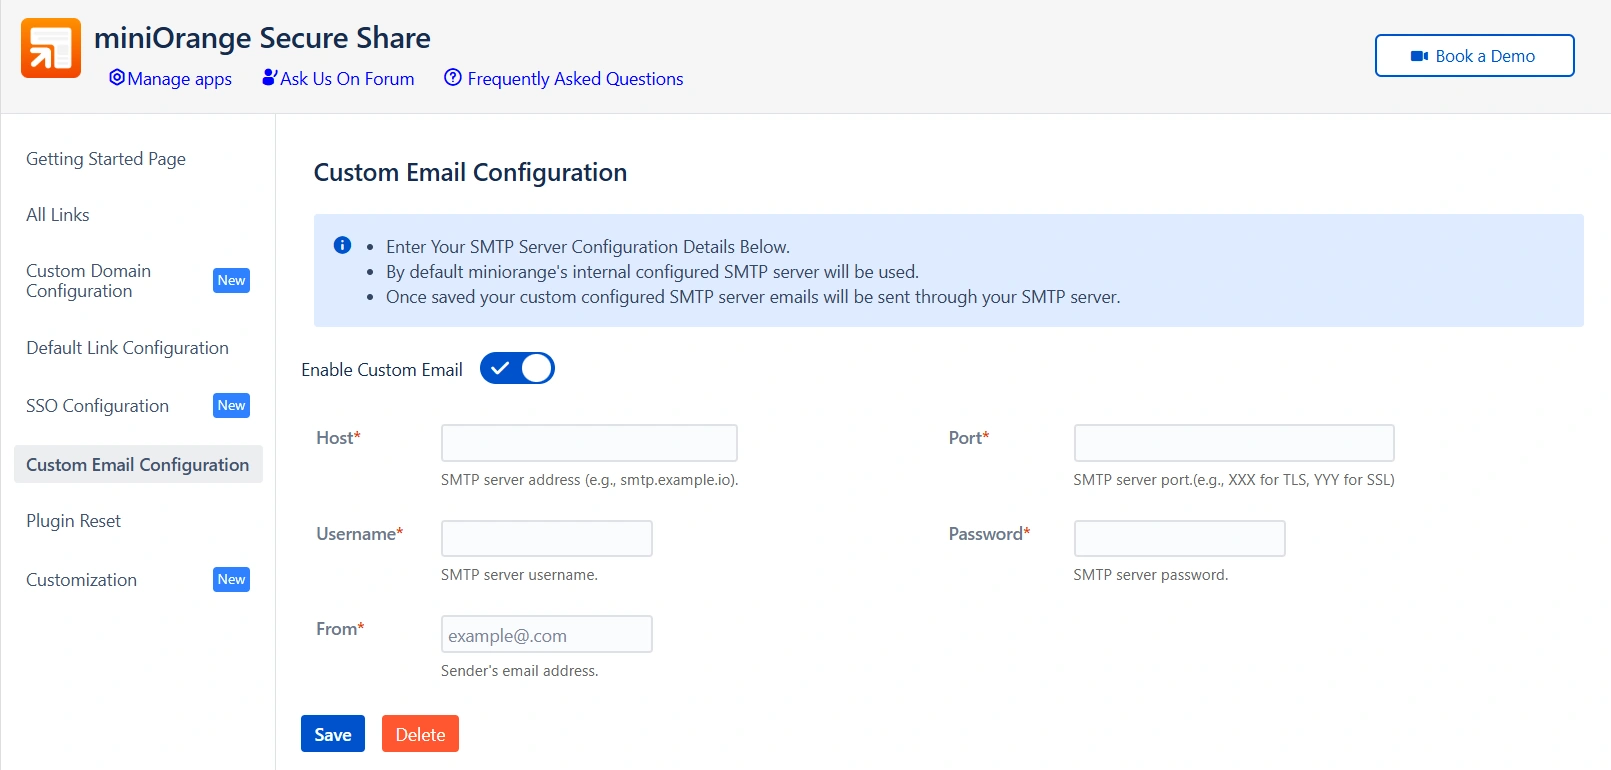
Task: Click the video camera icon inside Book a Demo
Action: (x=1418, y=56)
